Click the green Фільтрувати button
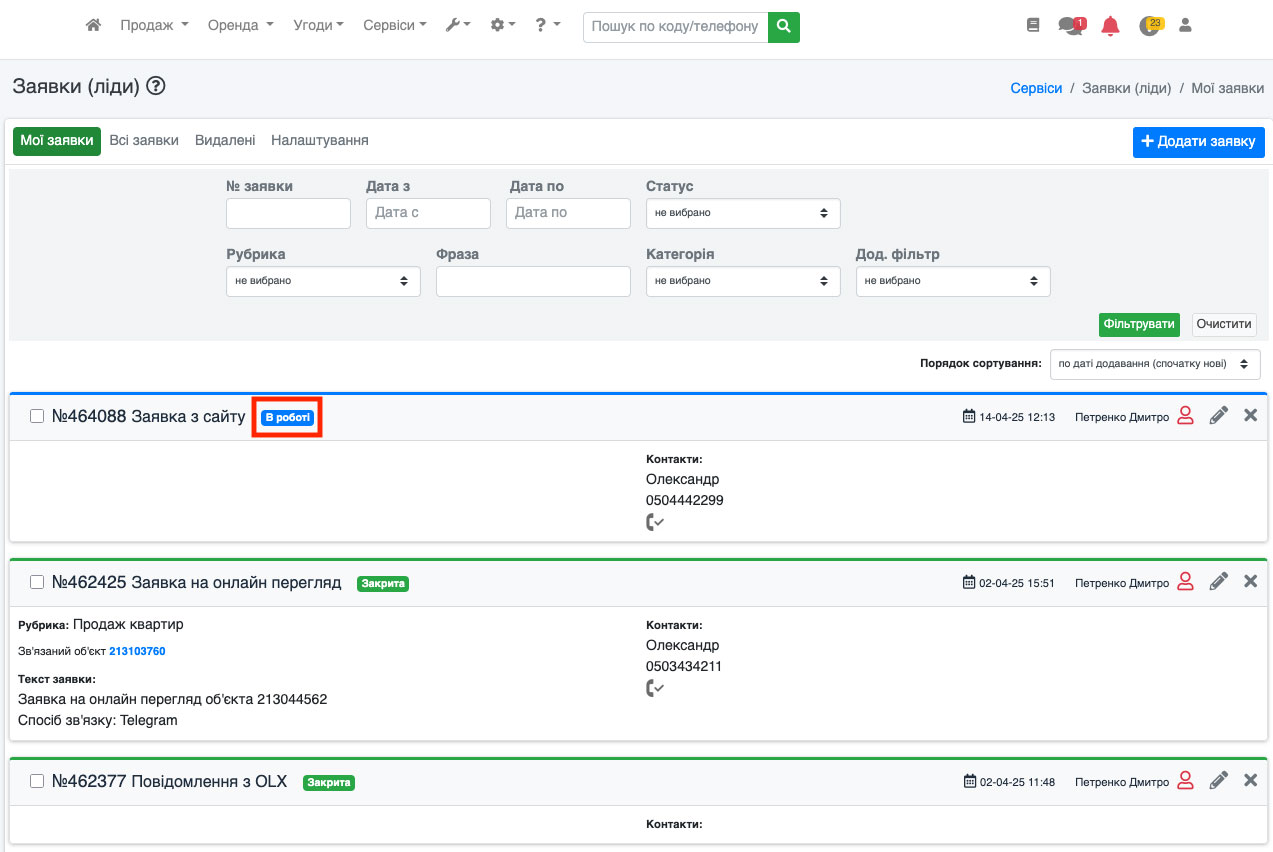Screen dimensions: 1273x852 pyautogui.click(x=1138, y=325)
